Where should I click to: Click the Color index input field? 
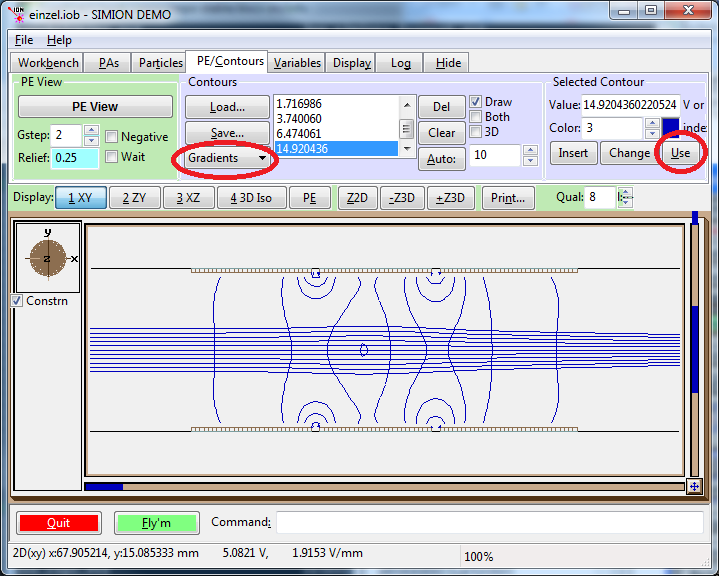613,128
